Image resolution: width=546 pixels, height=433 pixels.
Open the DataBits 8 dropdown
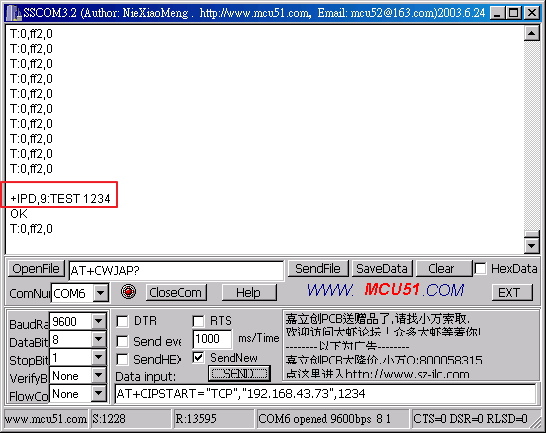tap(99, 339)
